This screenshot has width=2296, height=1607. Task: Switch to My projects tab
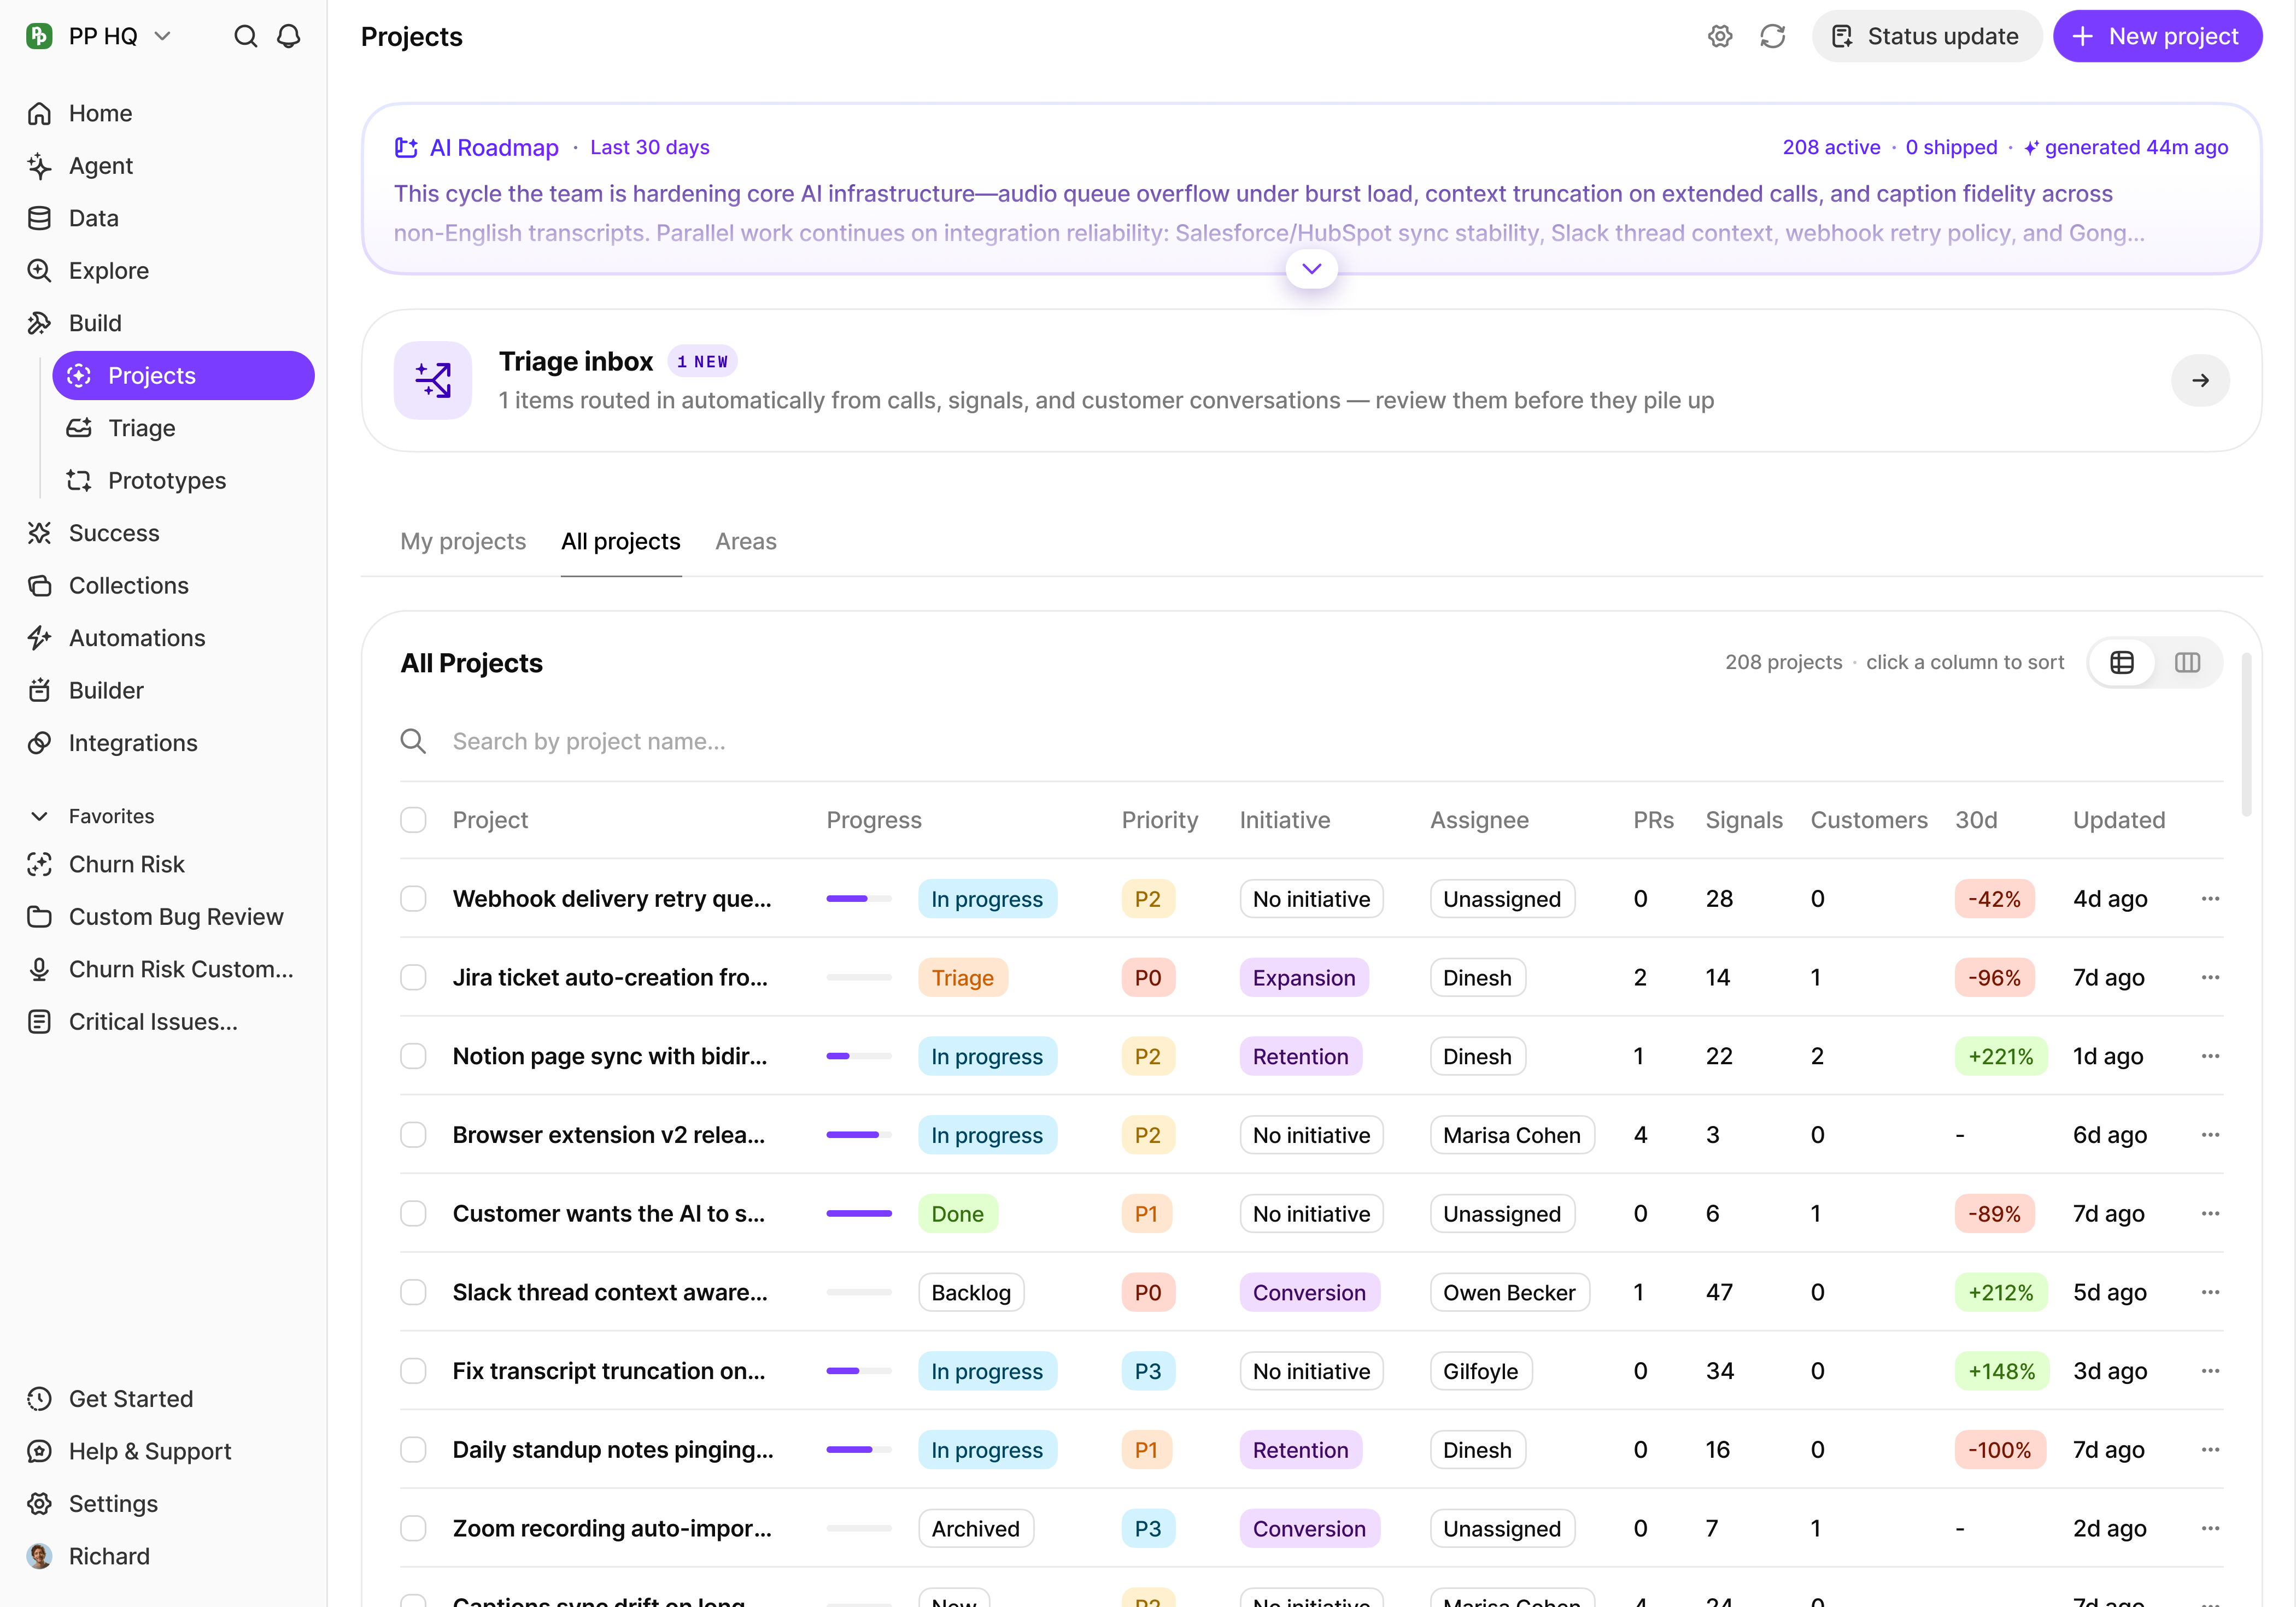click(x=463, y=541)
